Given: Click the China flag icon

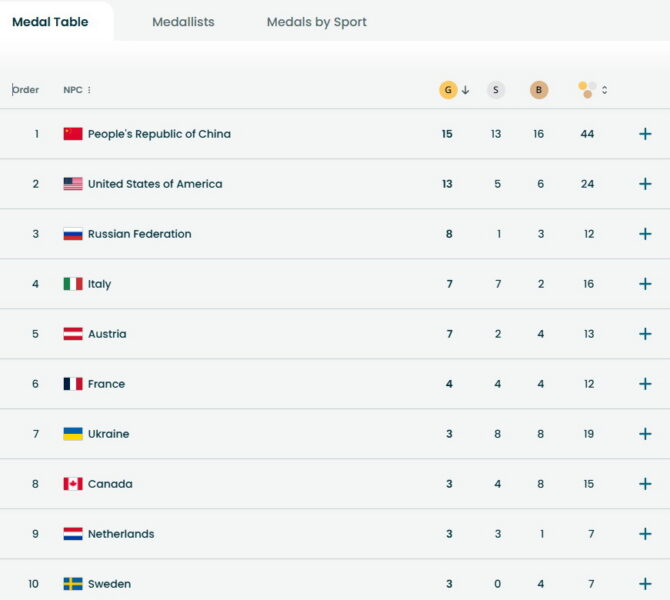Looking at the screenshot, I should click(x=73, y=134).
